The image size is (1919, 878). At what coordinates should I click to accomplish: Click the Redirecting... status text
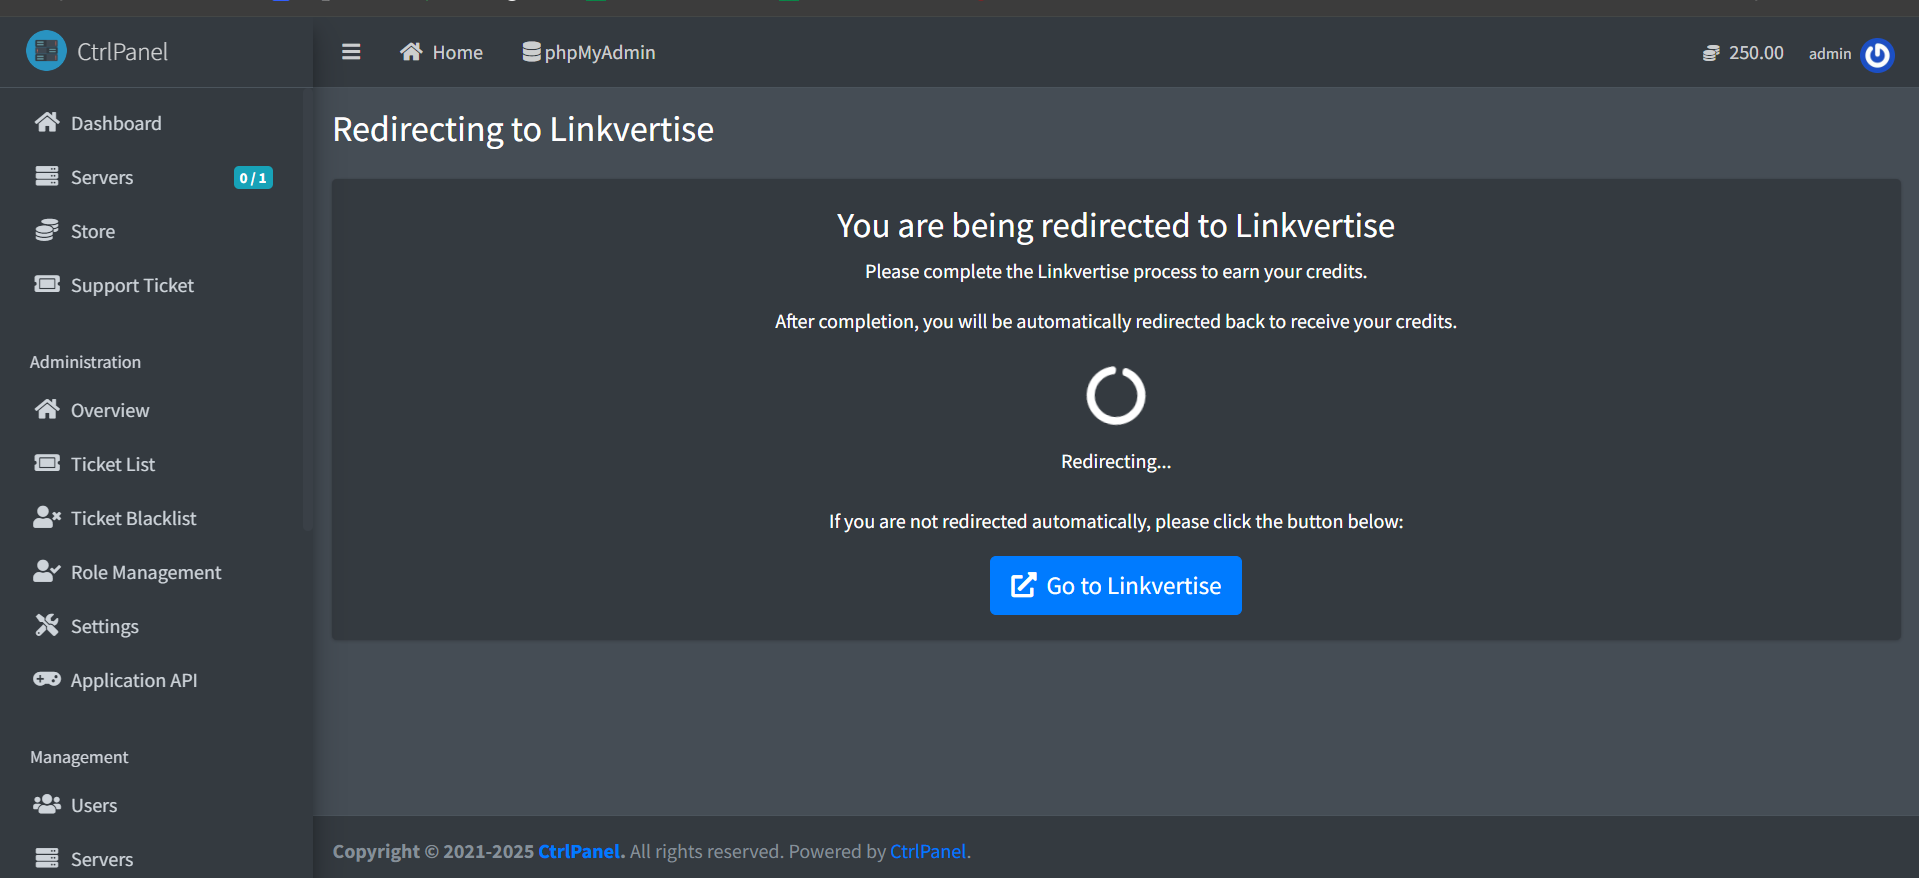(1116, 461)
